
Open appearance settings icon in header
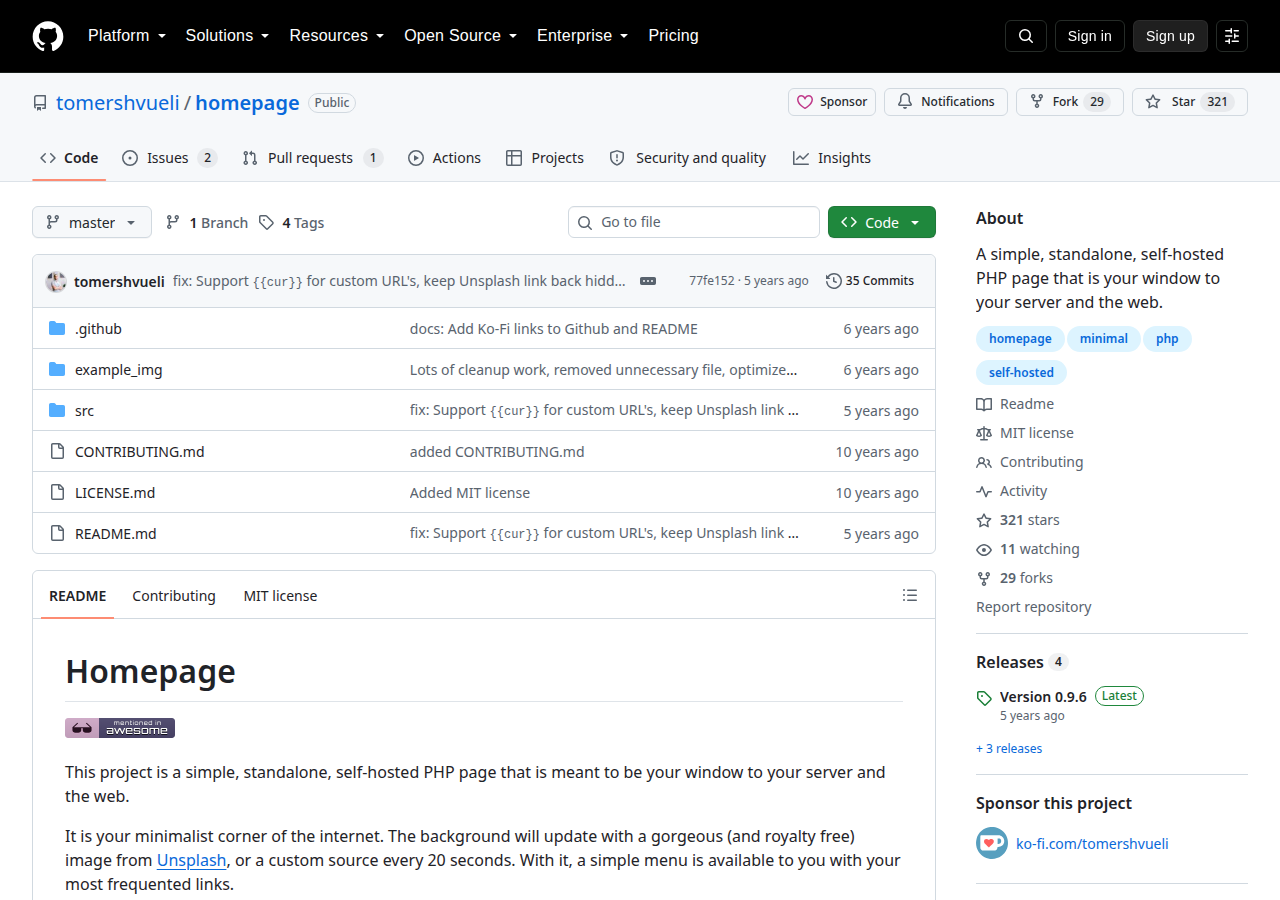pyautogui.click(x=1232, y=36)
